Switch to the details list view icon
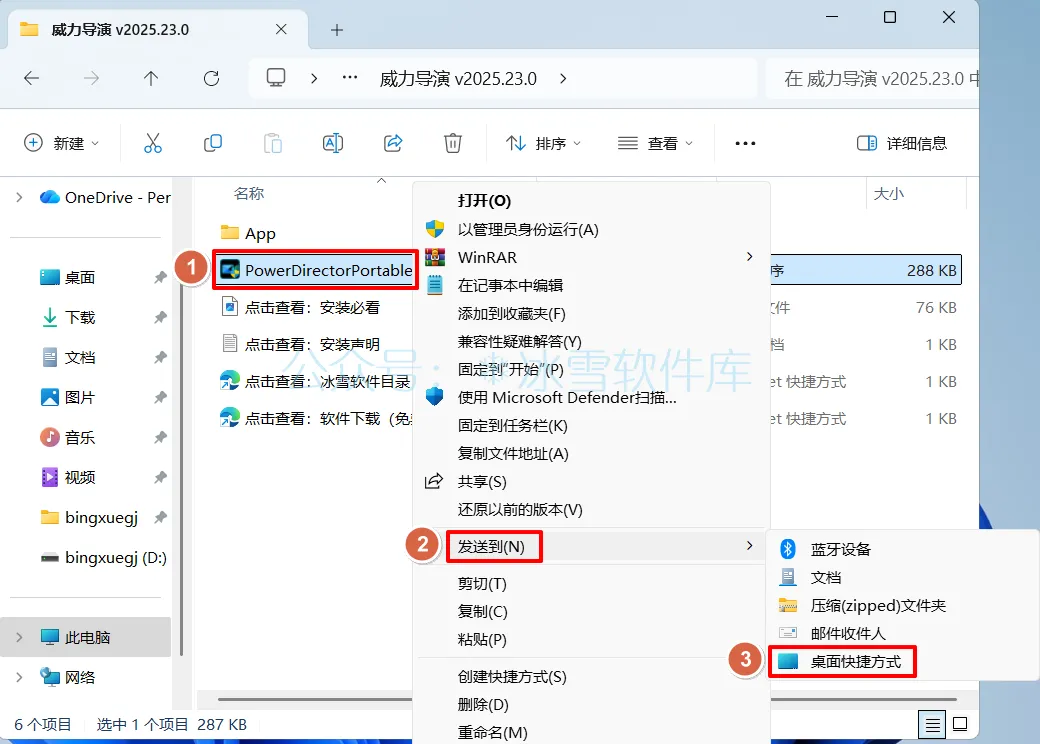The height and width of the screenshot is (744, 1040). [x=932, y=725]
